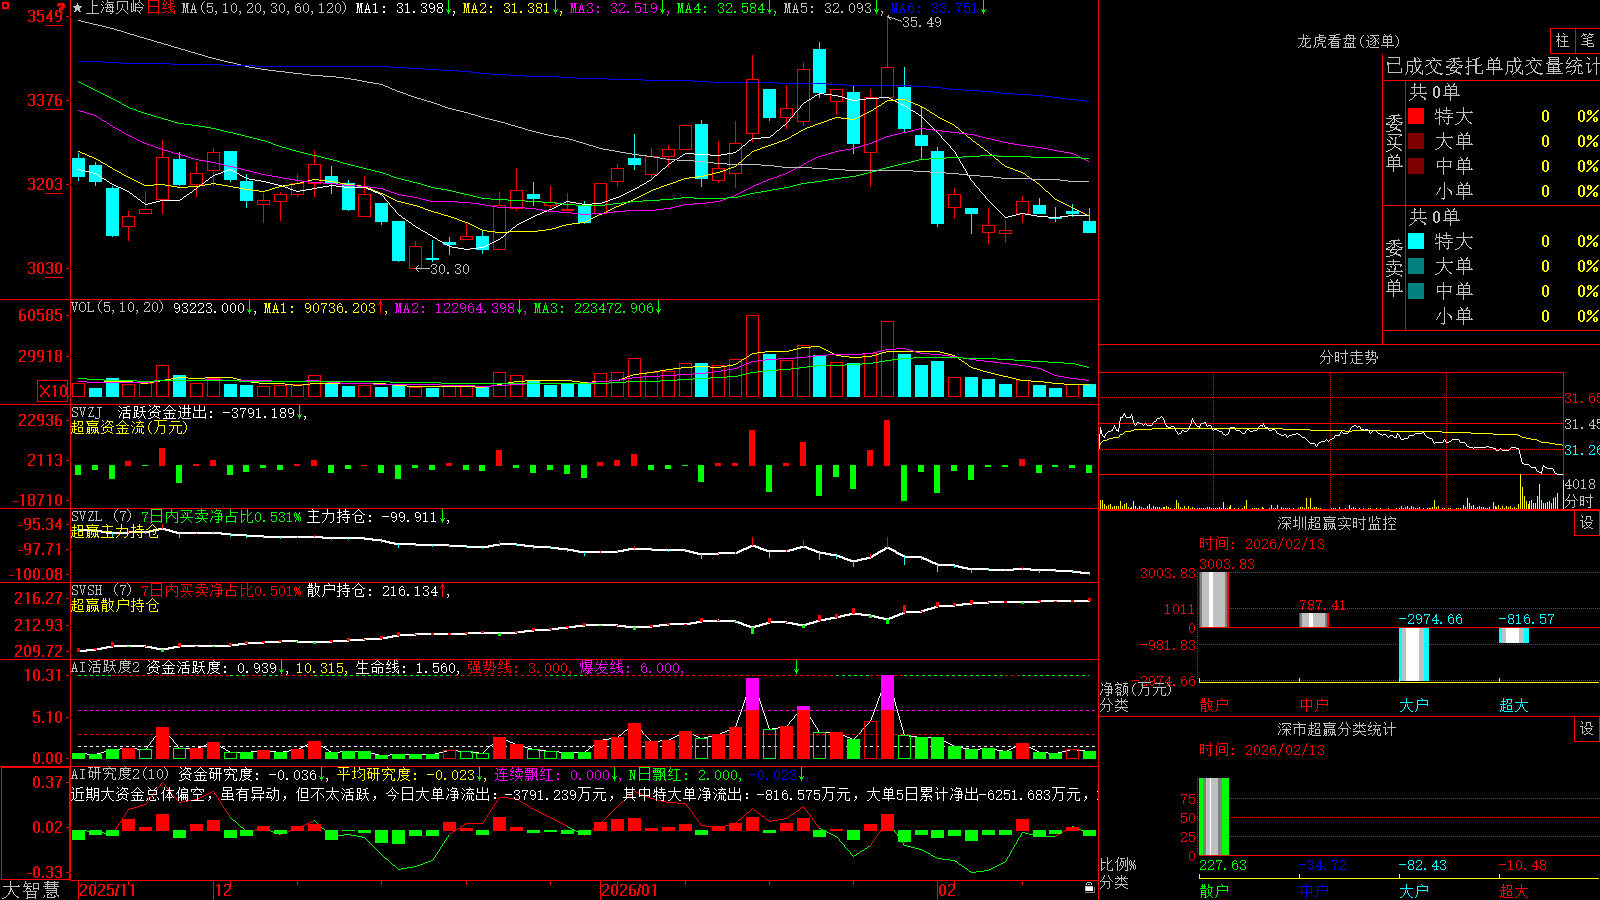Click the 已成交委托单成交量统计 header
Viewport: 1600px width, 900px height.
click(x=1492, y=66)
